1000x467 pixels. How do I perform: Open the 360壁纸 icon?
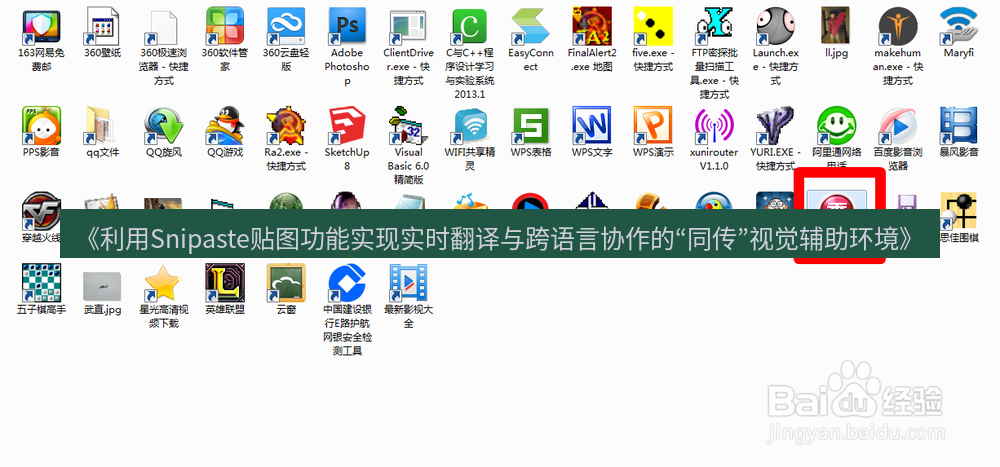tap(102, 27)
